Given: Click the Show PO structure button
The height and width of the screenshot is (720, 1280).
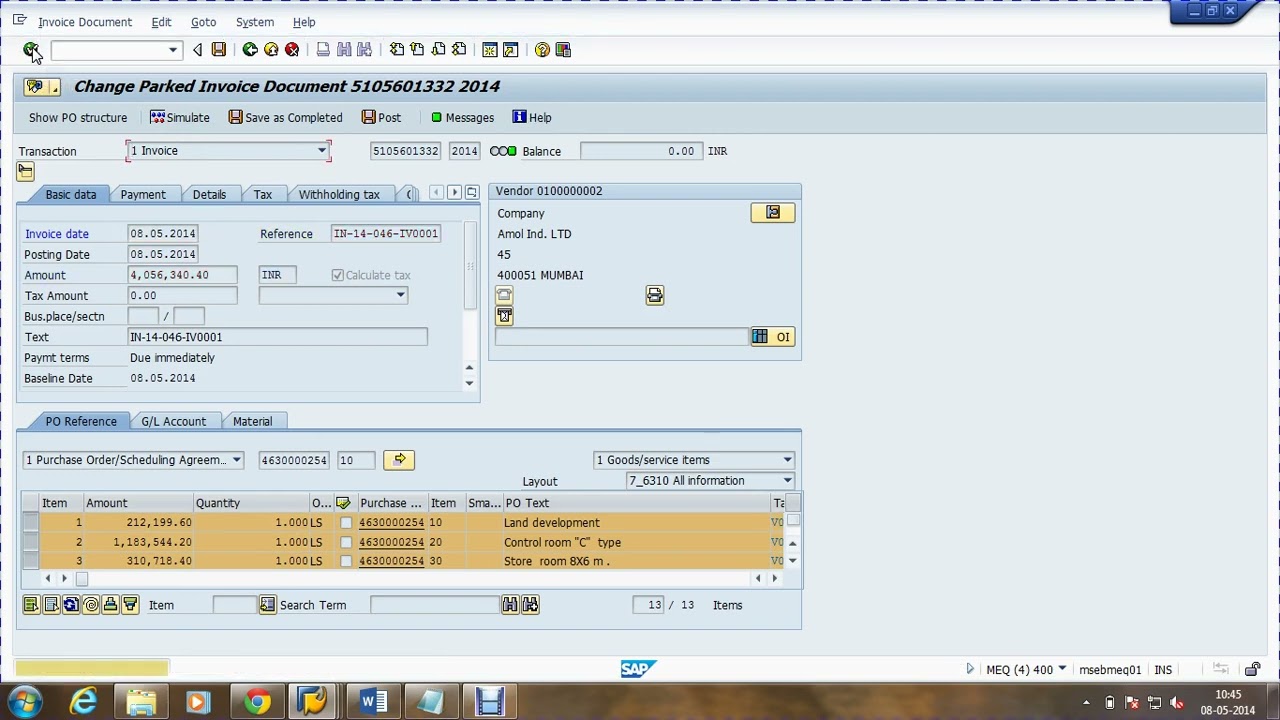Looking at the screenshot, I should click(x=78, y=118).
